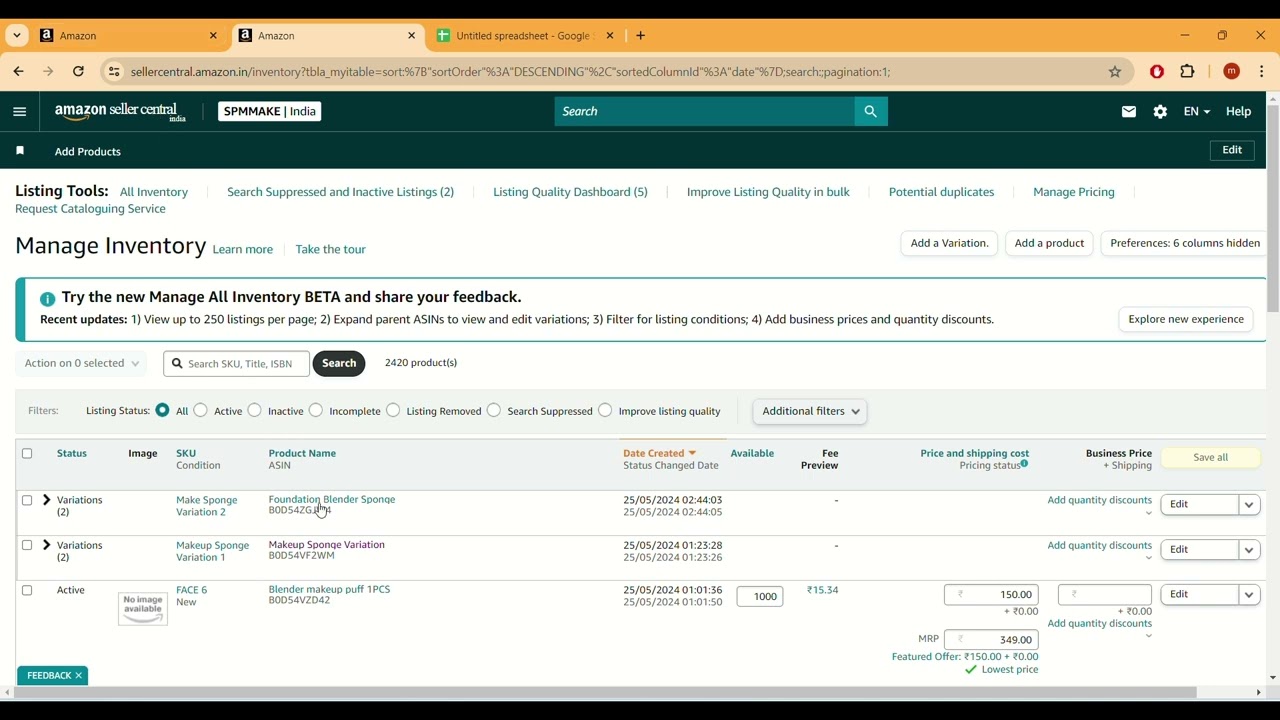
Task: Open All Inventory listing tool
Action: [x=154, y=192]
